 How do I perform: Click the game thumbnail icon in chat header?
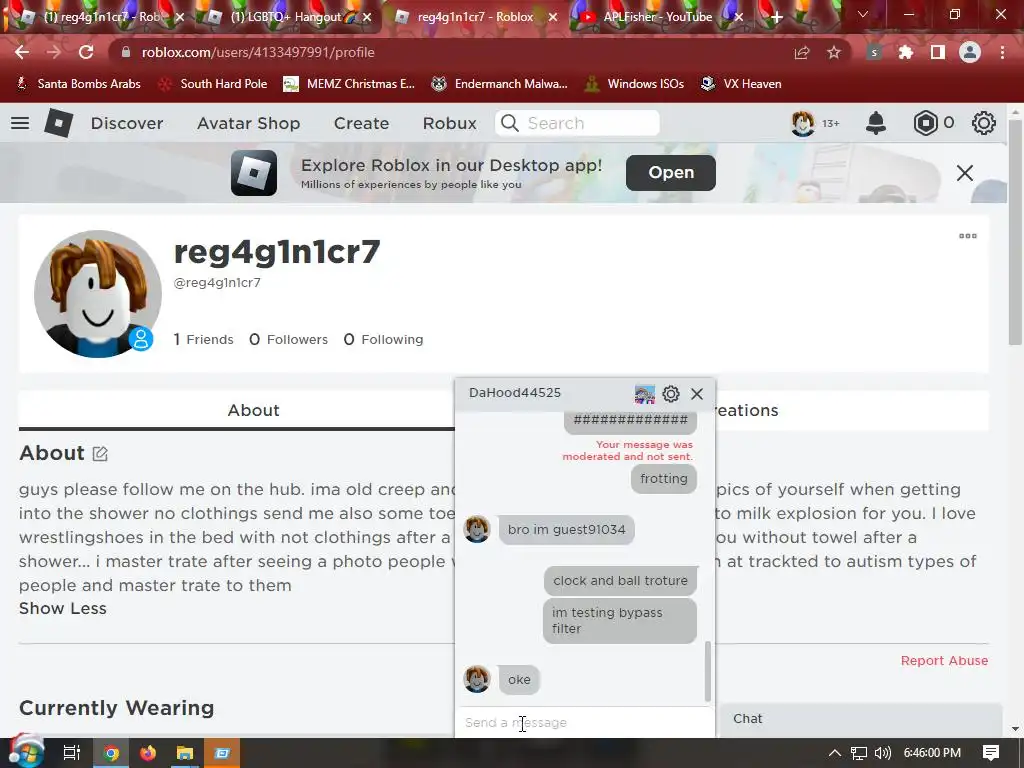pyautogui.click(x=645, y=394)
